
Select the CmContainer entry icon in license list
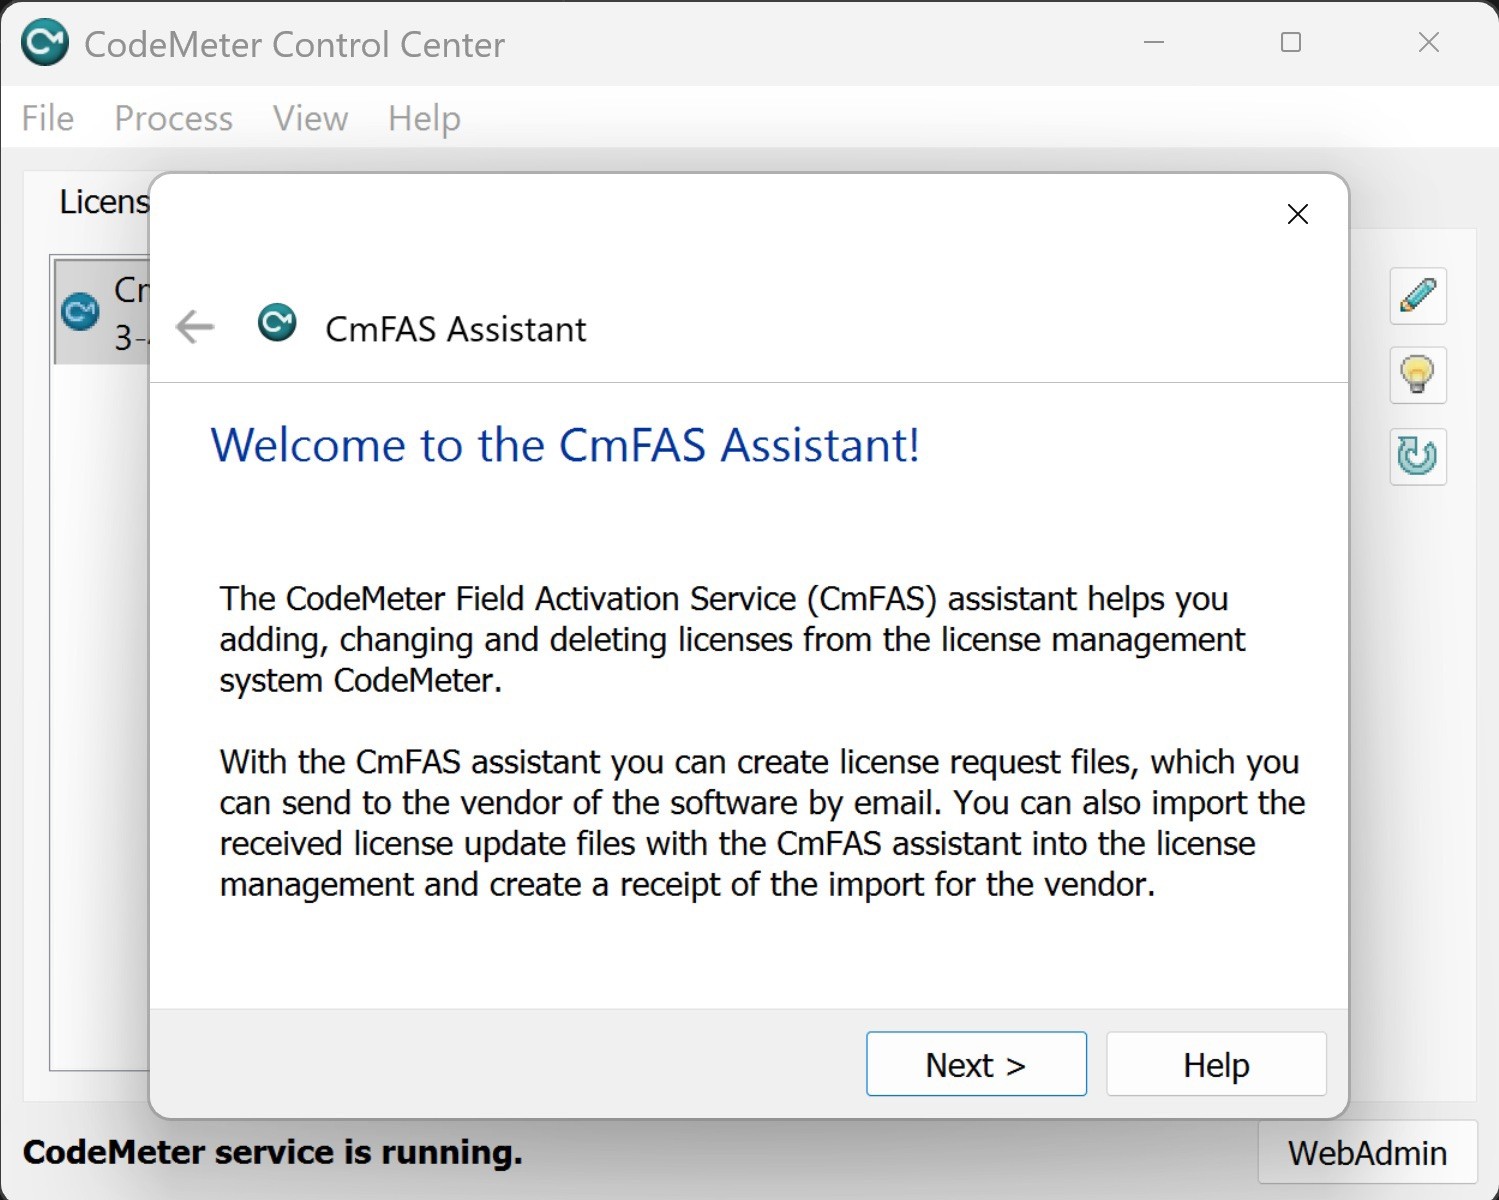(x=80, y=311)
